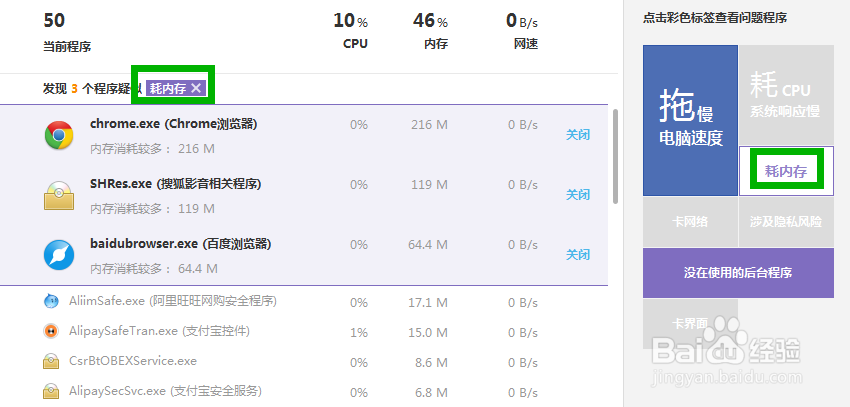Select the AlipaySecSvc.exe (支付宝安全服务) row

pyautogui.click(x=304, y=391)
